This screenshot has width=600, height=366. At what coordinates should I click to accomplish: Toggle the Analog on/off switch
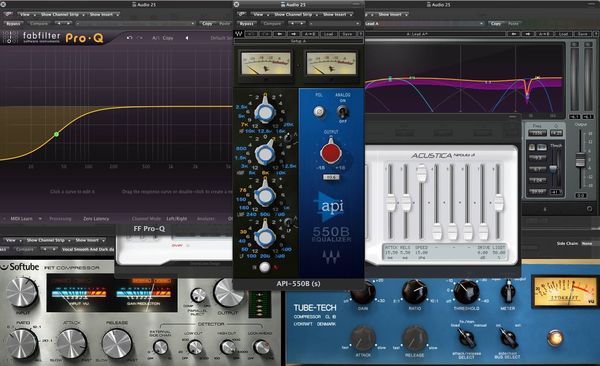(342, 112)
